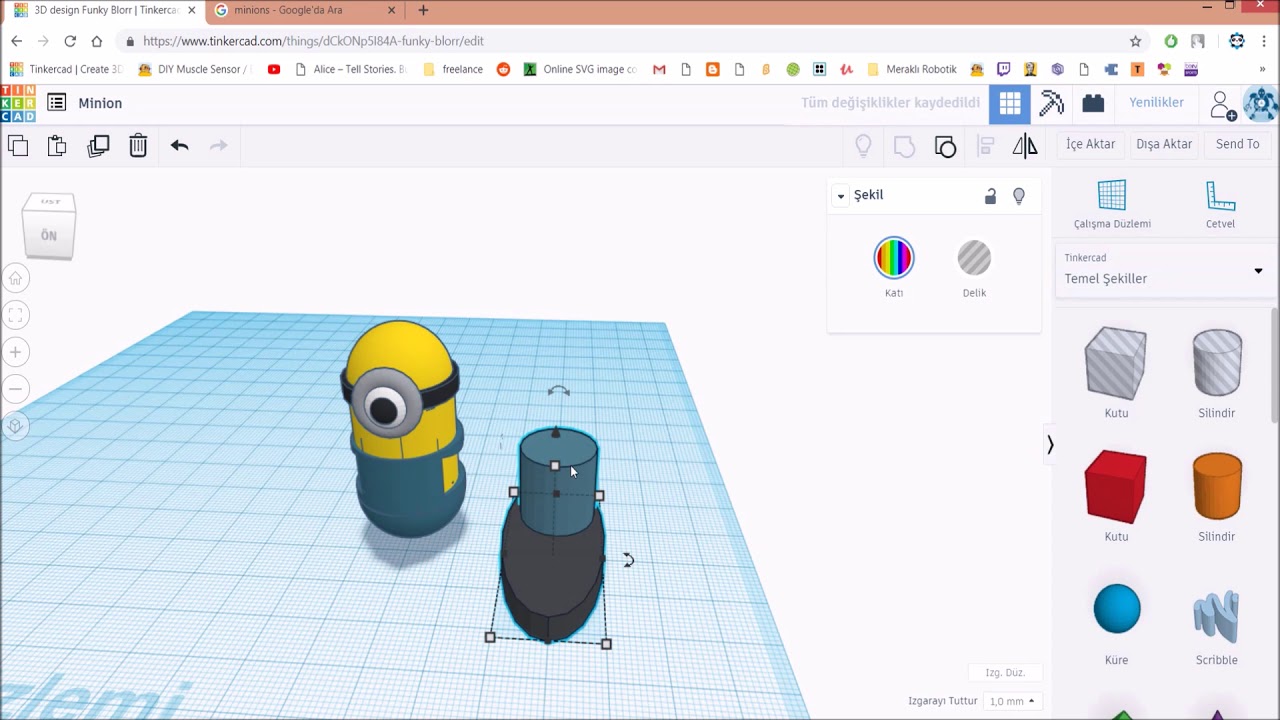
Task: Click the Align tool icon
Action: 985,146
